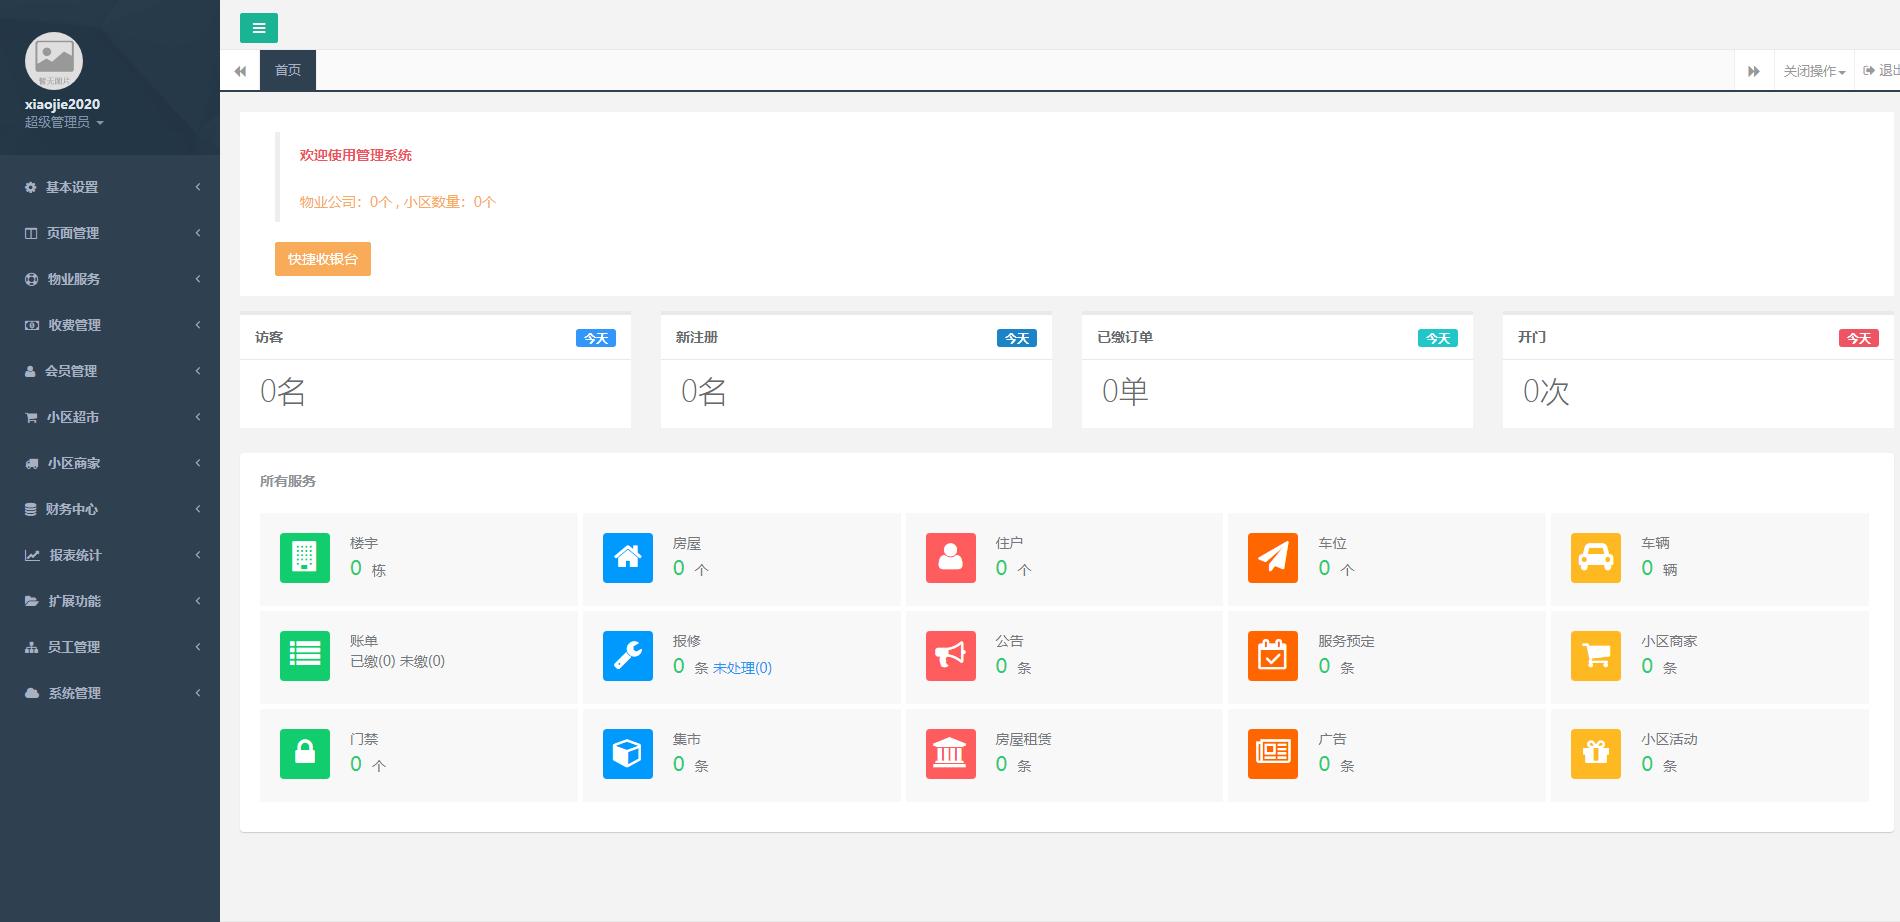The image size is (1900, 922).
Task: Open the 扩展功能 menu item
Action: point(110,601)
